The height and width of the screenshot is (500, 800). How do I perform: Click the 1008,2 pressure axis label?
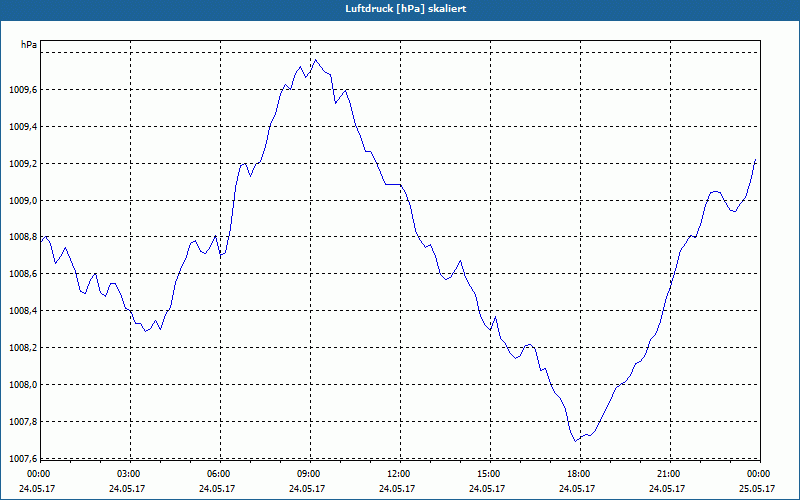pyautogui.click(x=20, y=348)
